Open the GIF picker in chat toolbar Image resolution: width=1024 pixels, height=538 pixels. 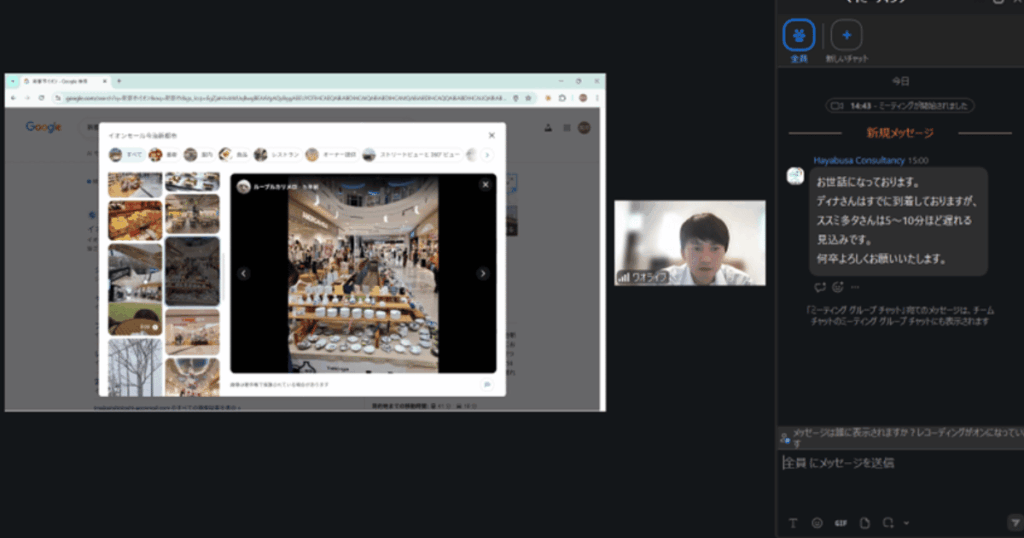[840, 522]
